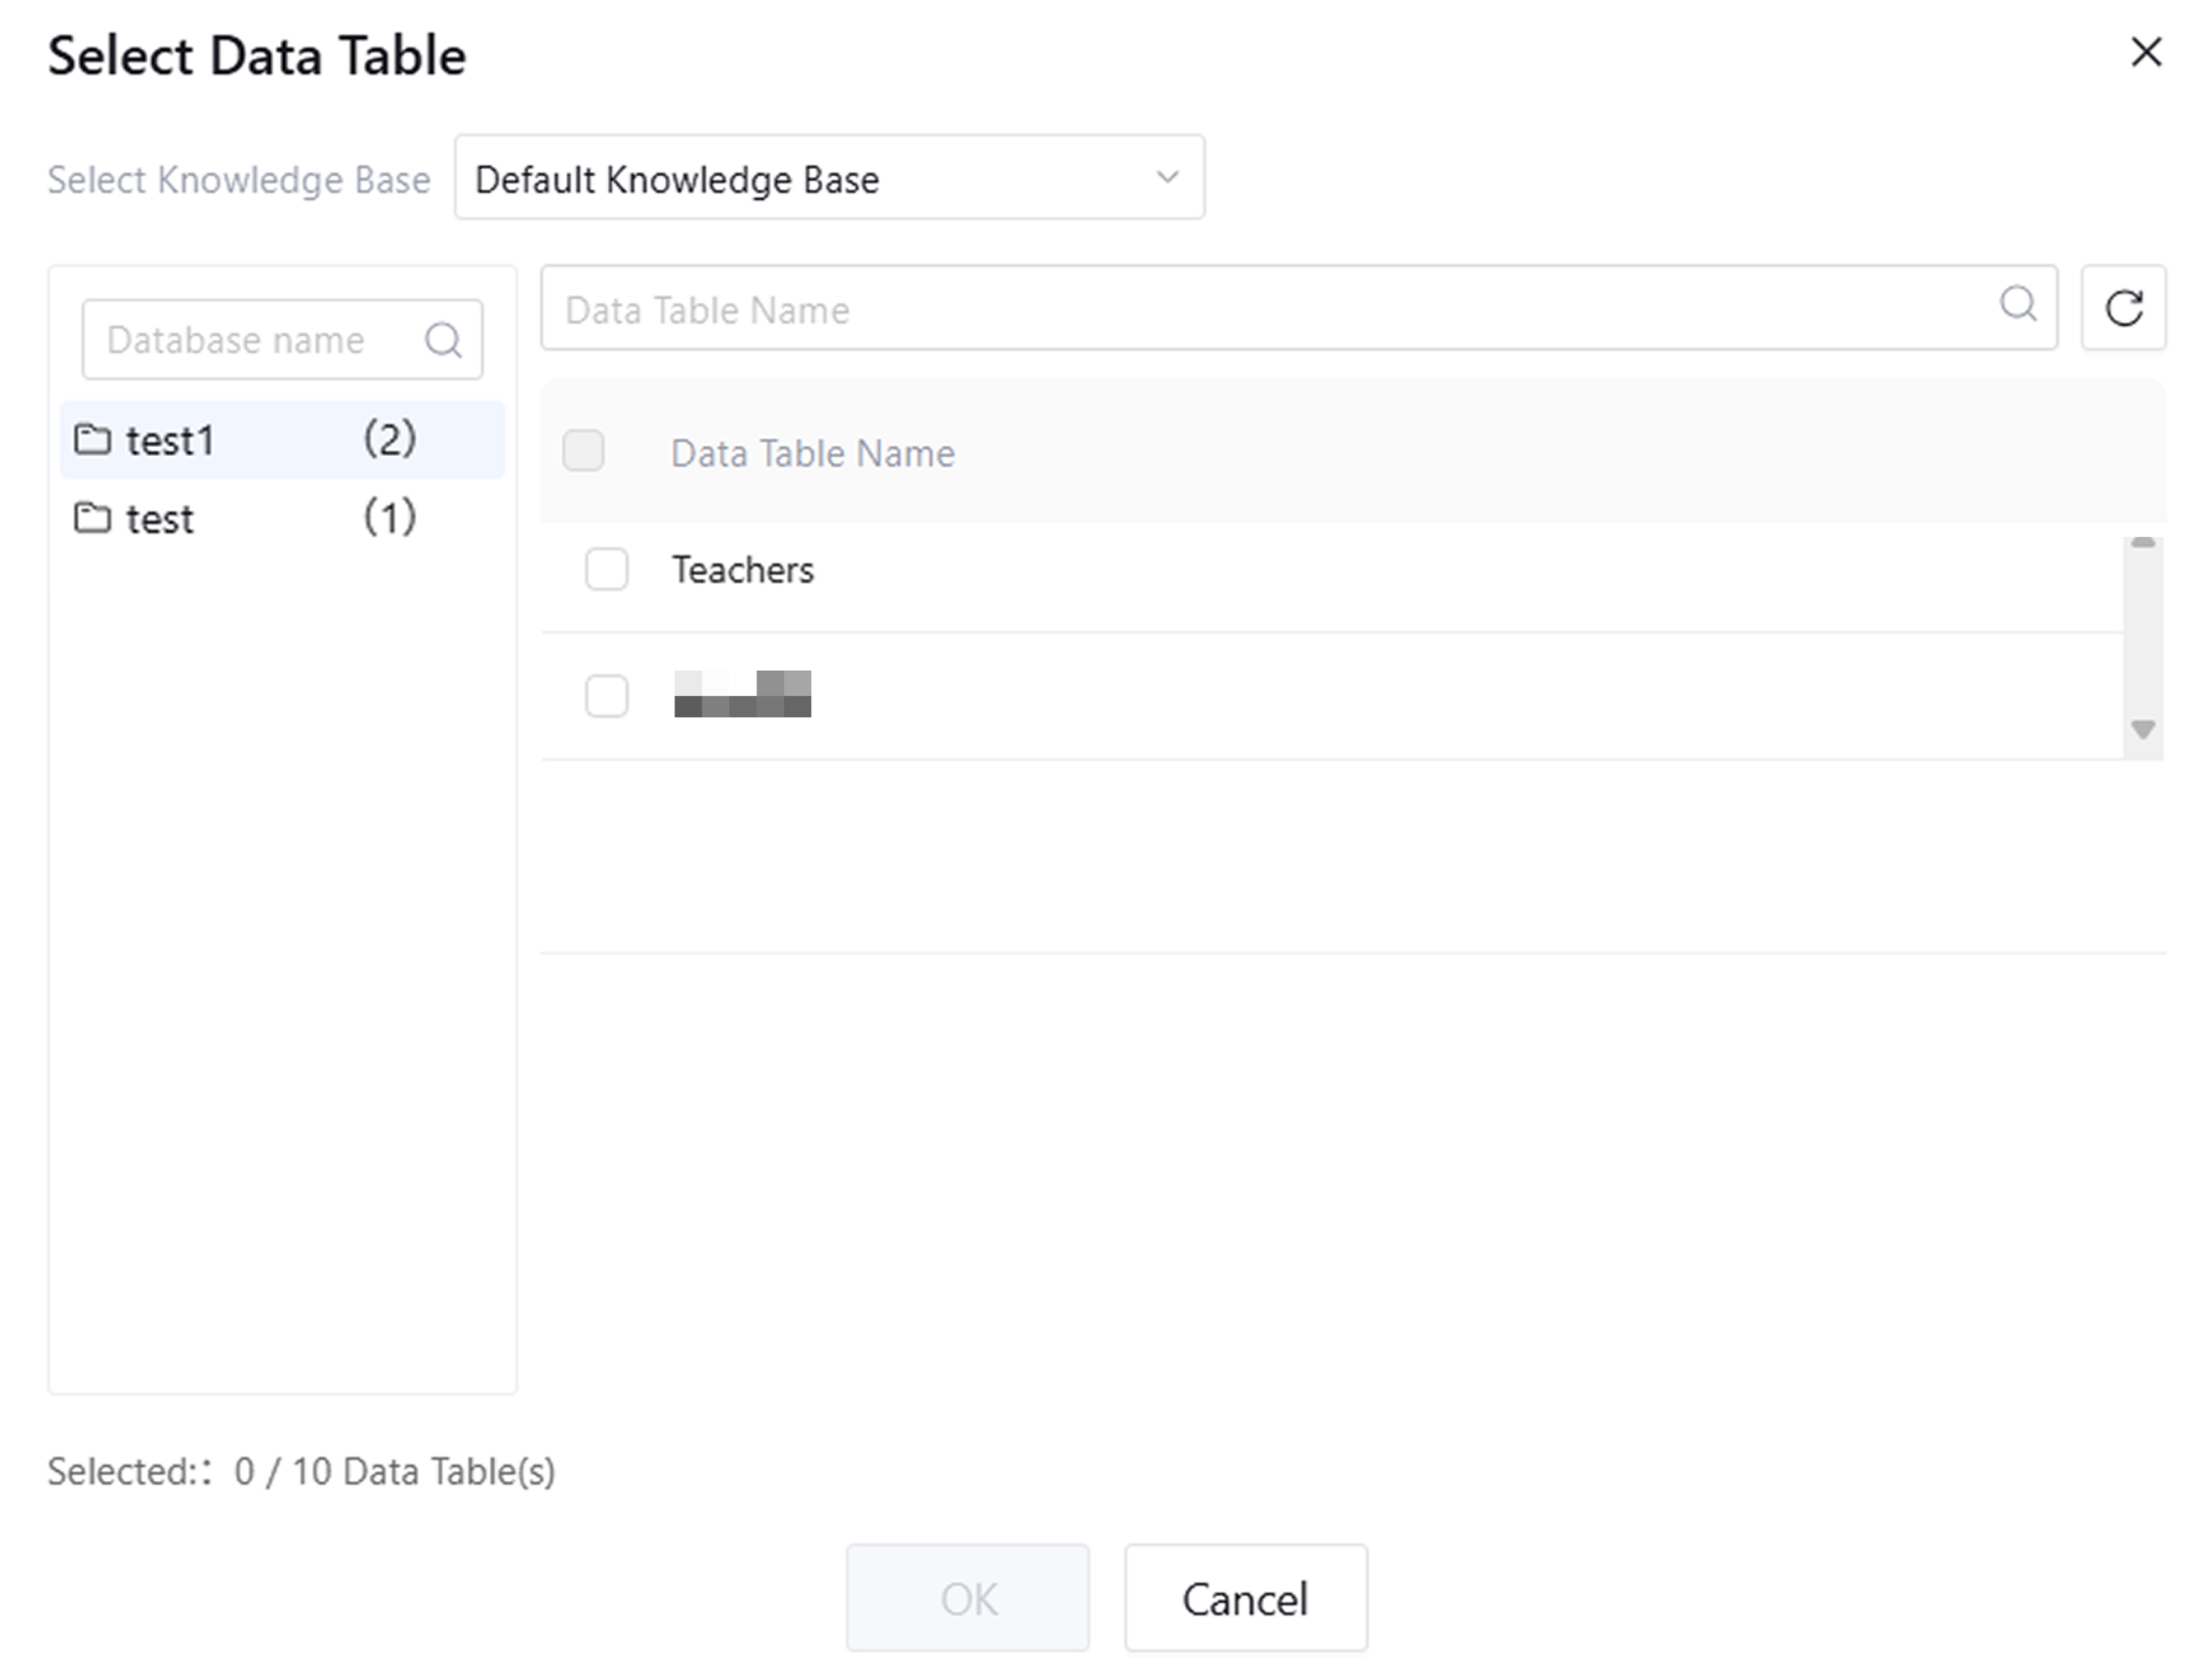This screenshot has height=1677, width=2212.
Task: Check the Teachers table checkbox
Action: coord(606,569)
